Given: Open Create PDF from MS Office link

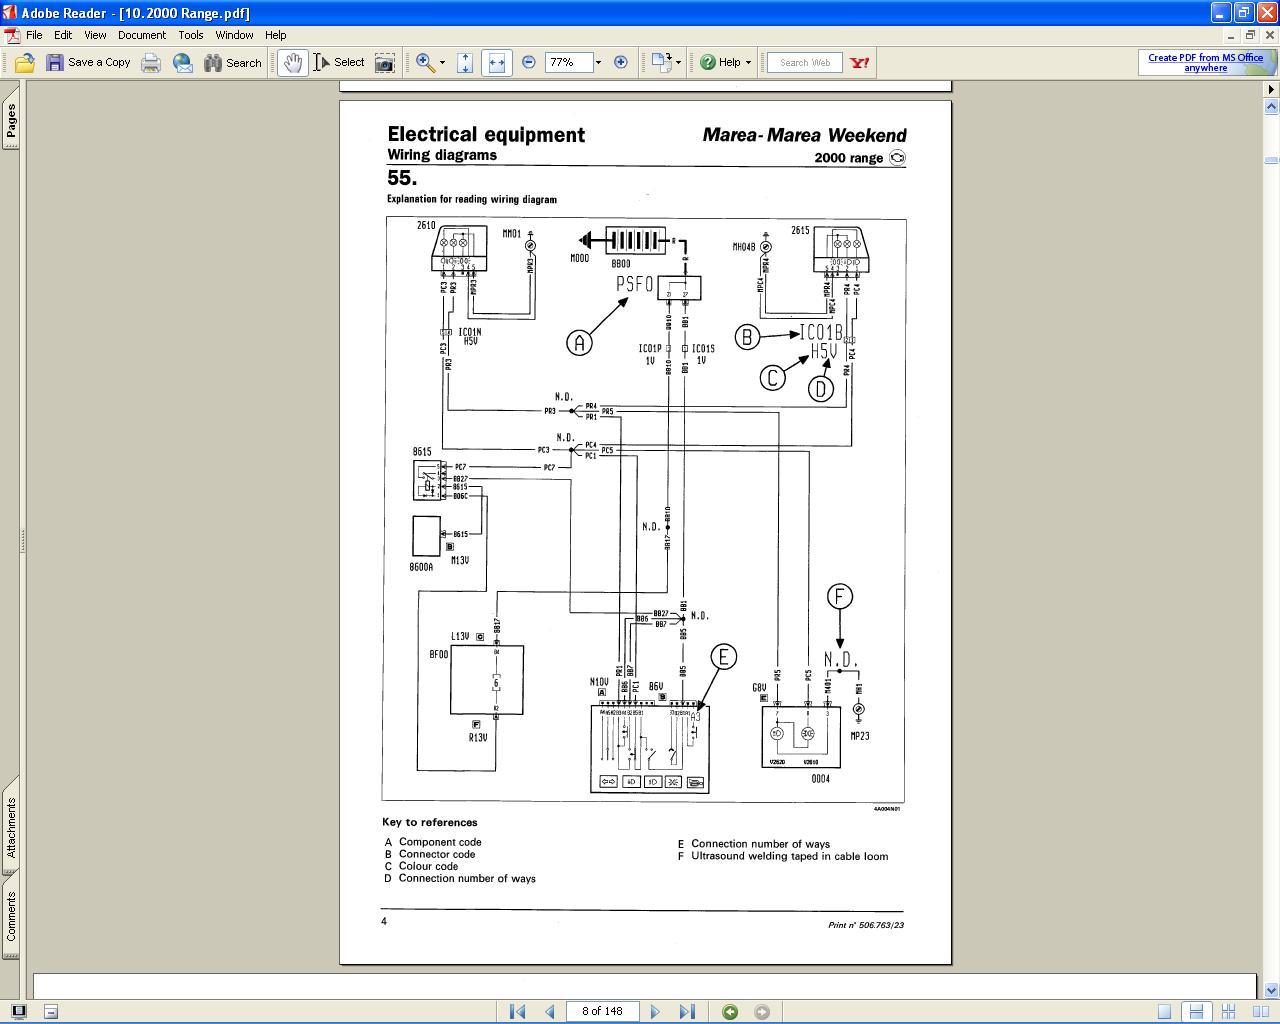Looking at the screenshot, I should tap(1205, 62).
